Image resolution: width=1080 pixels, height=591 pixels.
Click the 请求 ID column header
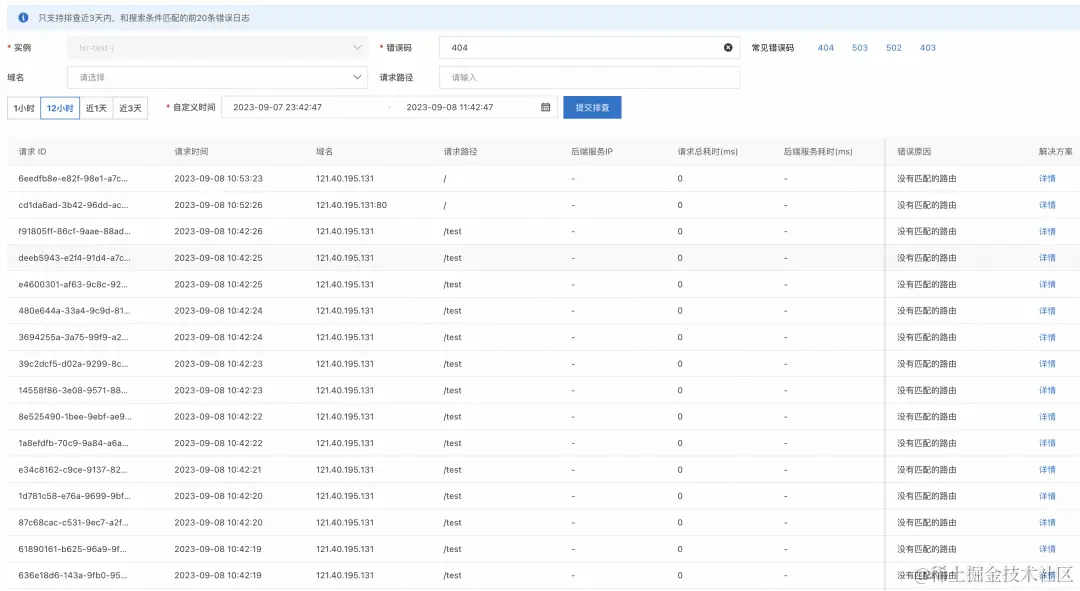tap(32, 152)
